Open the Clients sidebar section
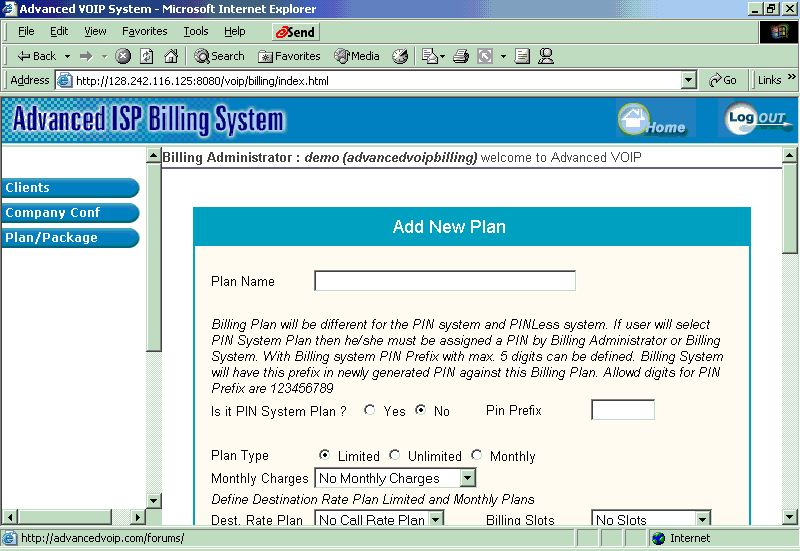 [x=70, y=188]
